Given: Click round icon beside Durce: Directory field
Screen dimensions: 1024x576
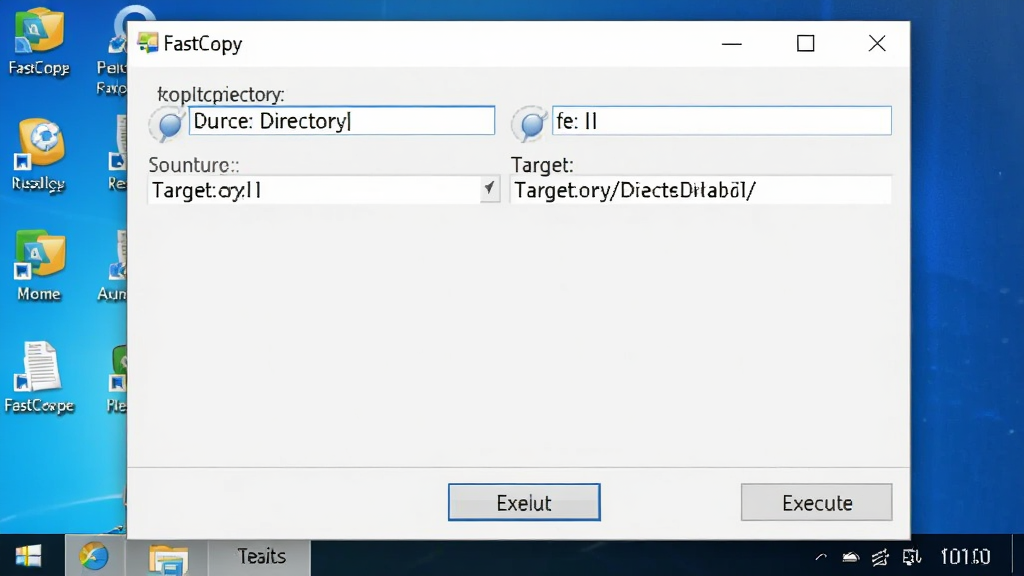Looking at the screenshot, I should [x=168, y=123].
